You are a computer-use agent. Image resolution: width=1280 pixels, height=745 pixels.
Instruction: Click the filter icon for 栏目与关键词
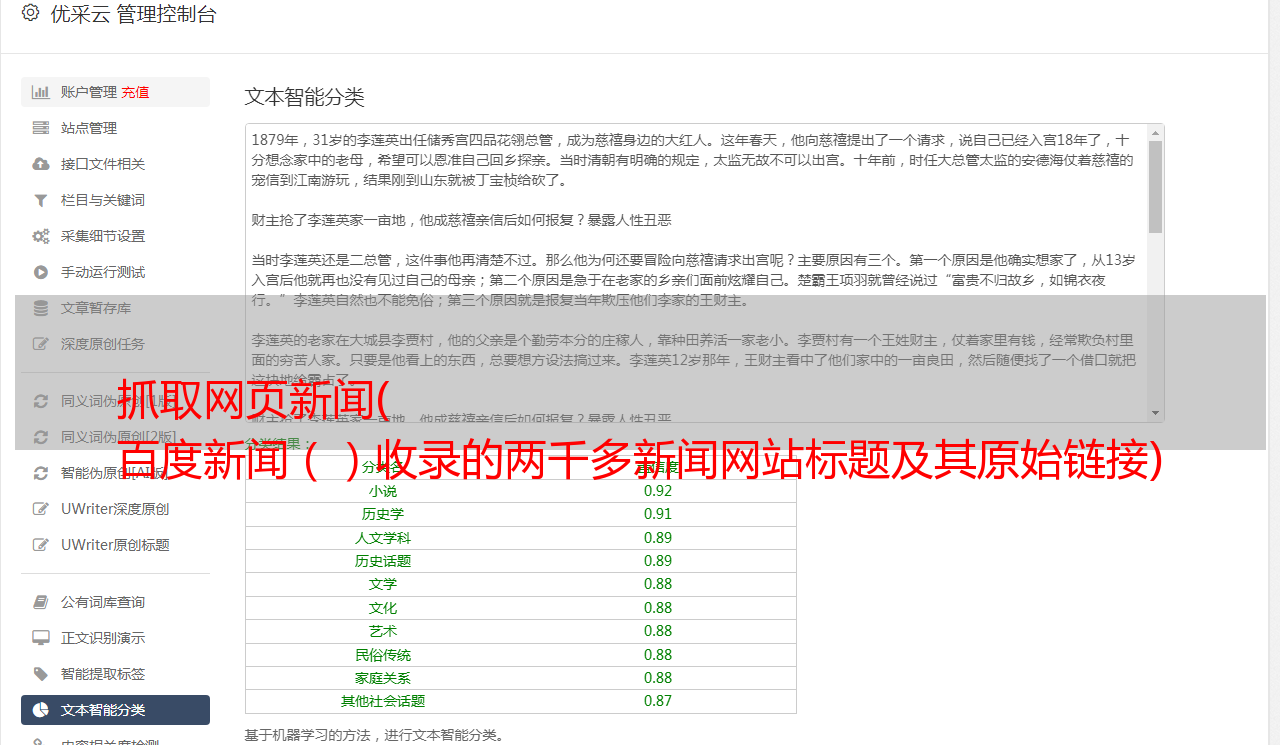(41, 200)
